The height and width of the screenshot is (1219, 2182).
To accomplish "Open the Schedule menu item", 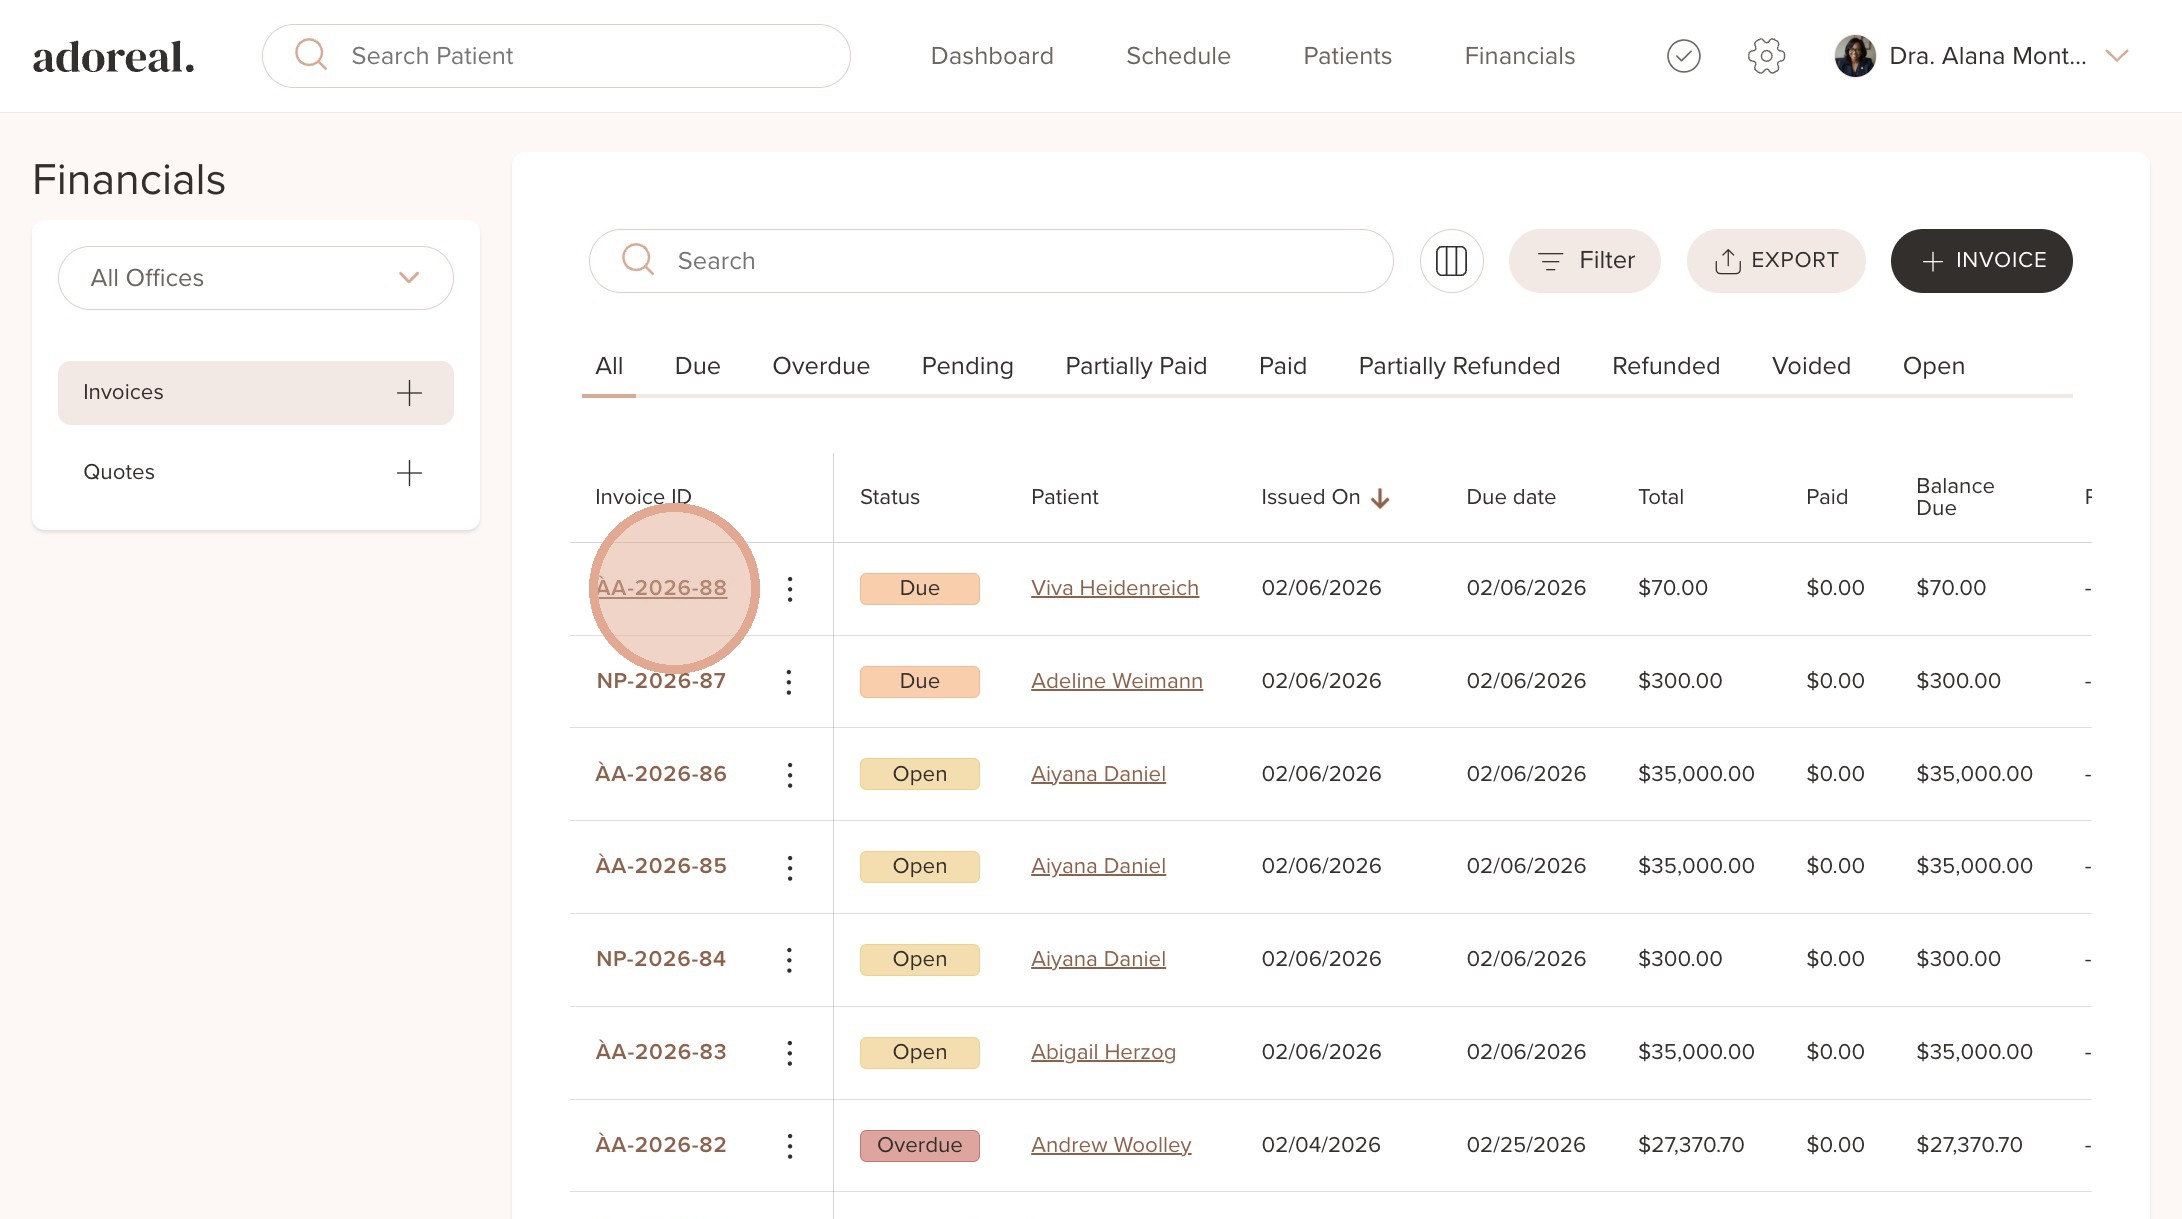I will point(1177,56).
